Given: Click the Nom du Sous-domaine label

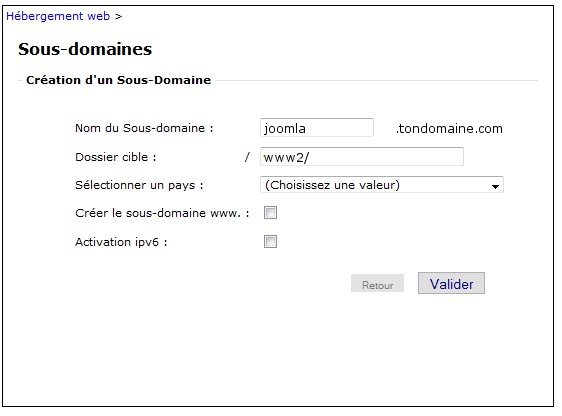Looking at the screenshot, I should pyautogui.click(x=144, y=128).
